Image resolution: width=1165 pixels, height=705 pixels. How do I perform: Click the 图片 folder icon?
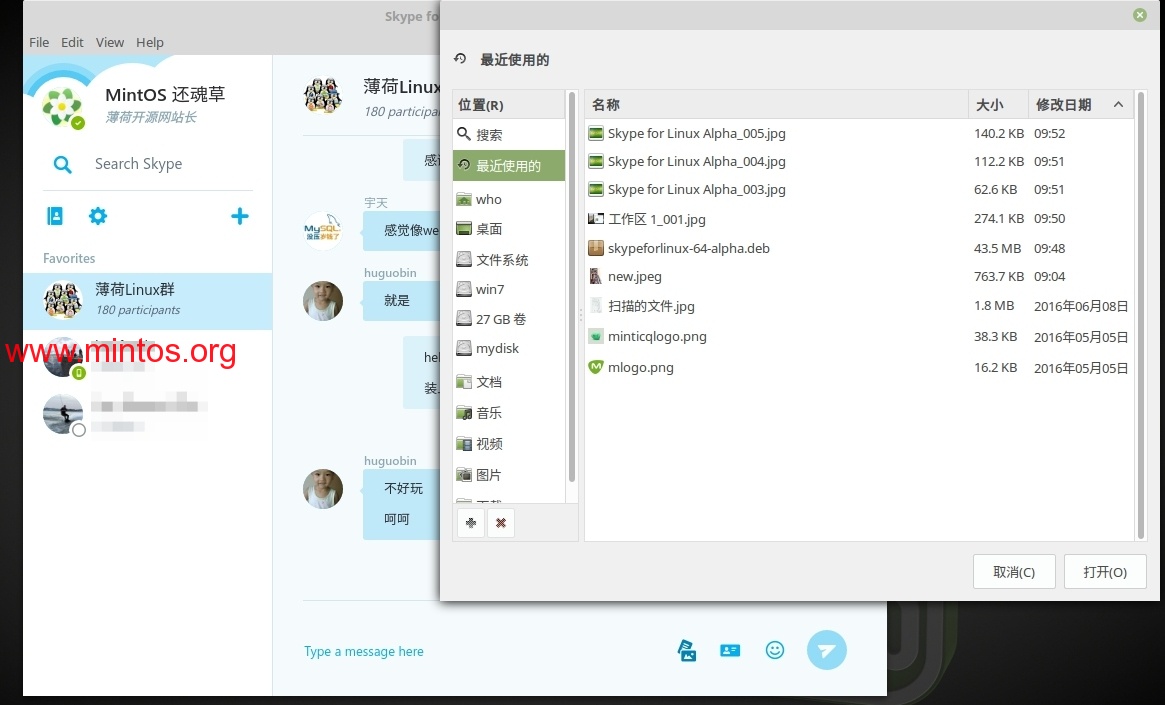464,475
